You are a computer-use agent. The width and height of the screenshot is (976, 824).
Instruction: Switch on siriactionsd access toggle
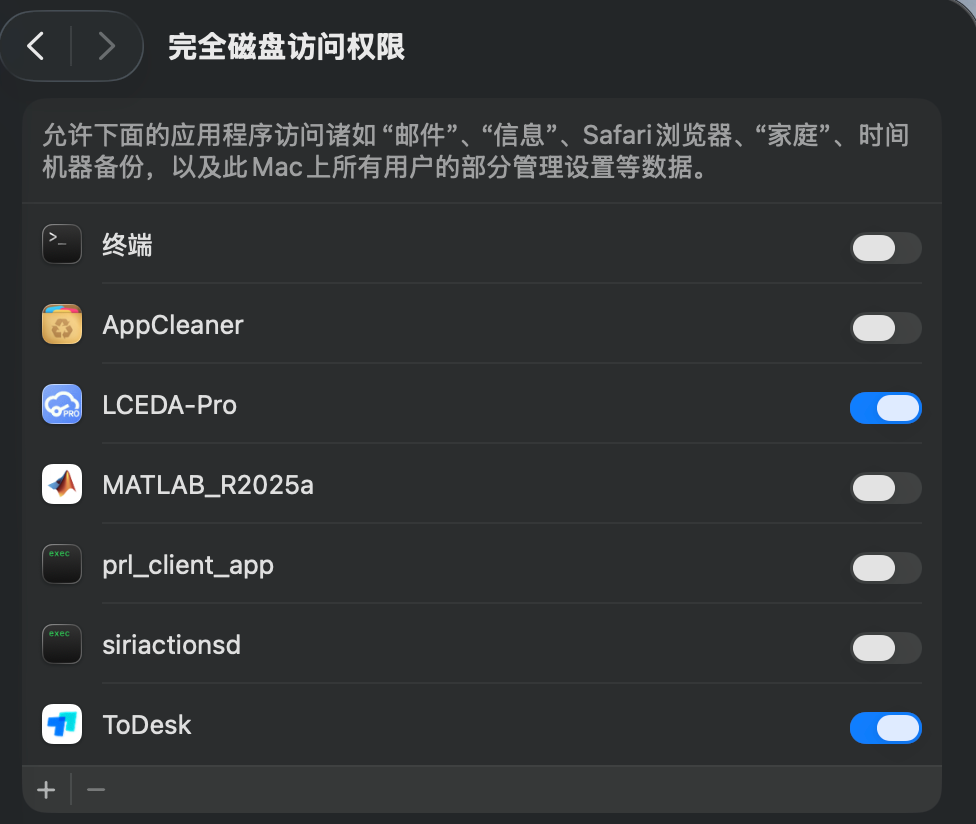tap(885, 648)
